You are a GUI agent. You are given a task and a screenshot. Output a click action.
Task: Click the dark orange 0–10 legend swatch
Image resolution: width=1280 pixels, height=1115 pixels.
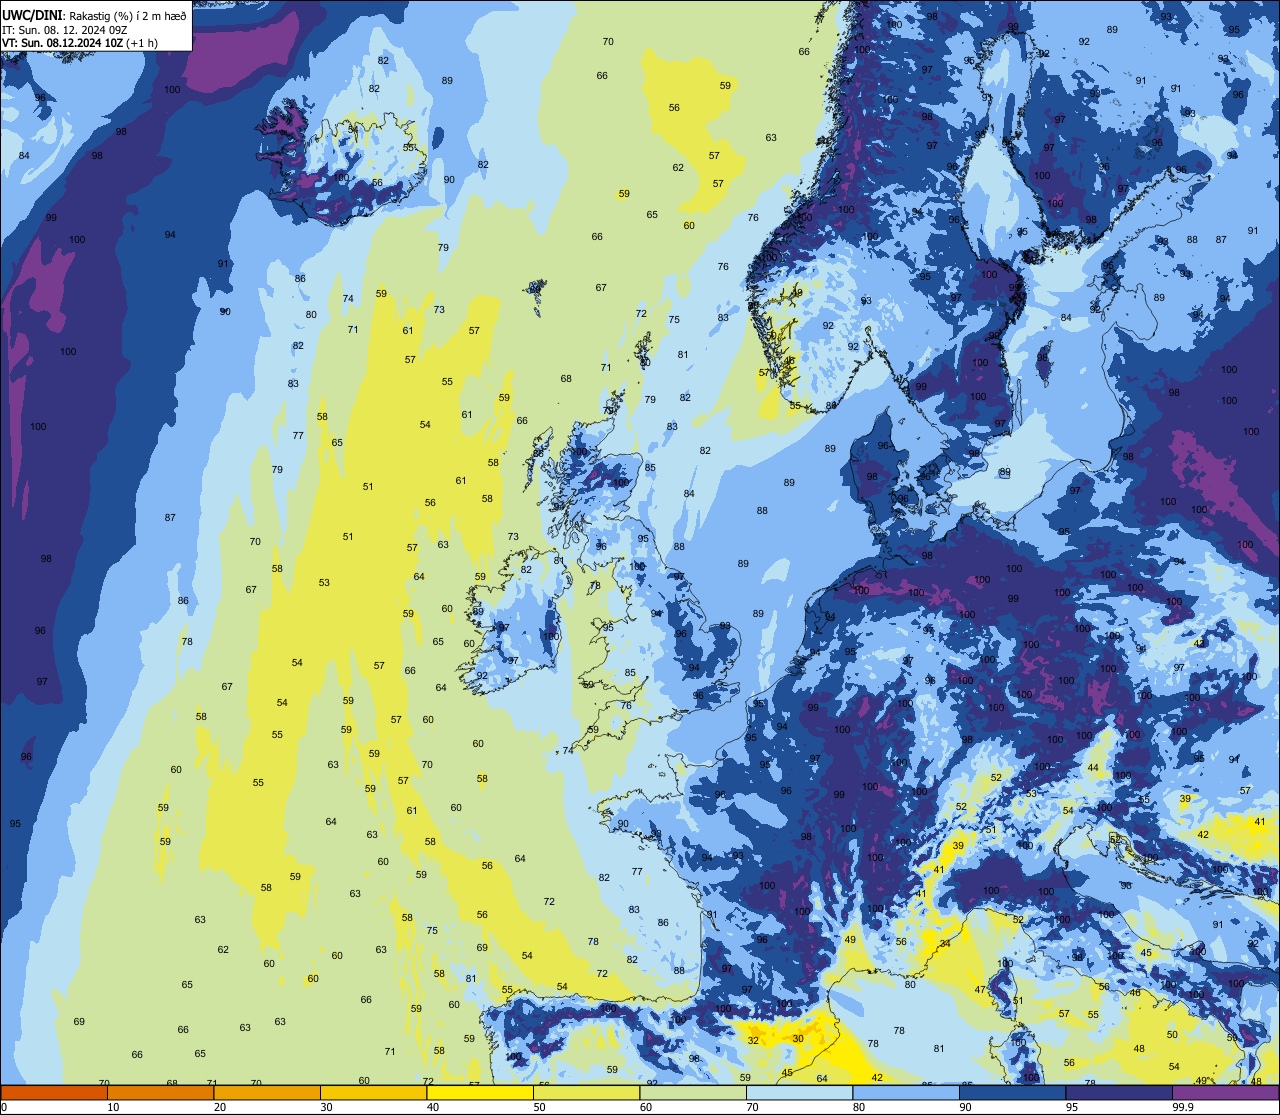[x=54, y=1093]
